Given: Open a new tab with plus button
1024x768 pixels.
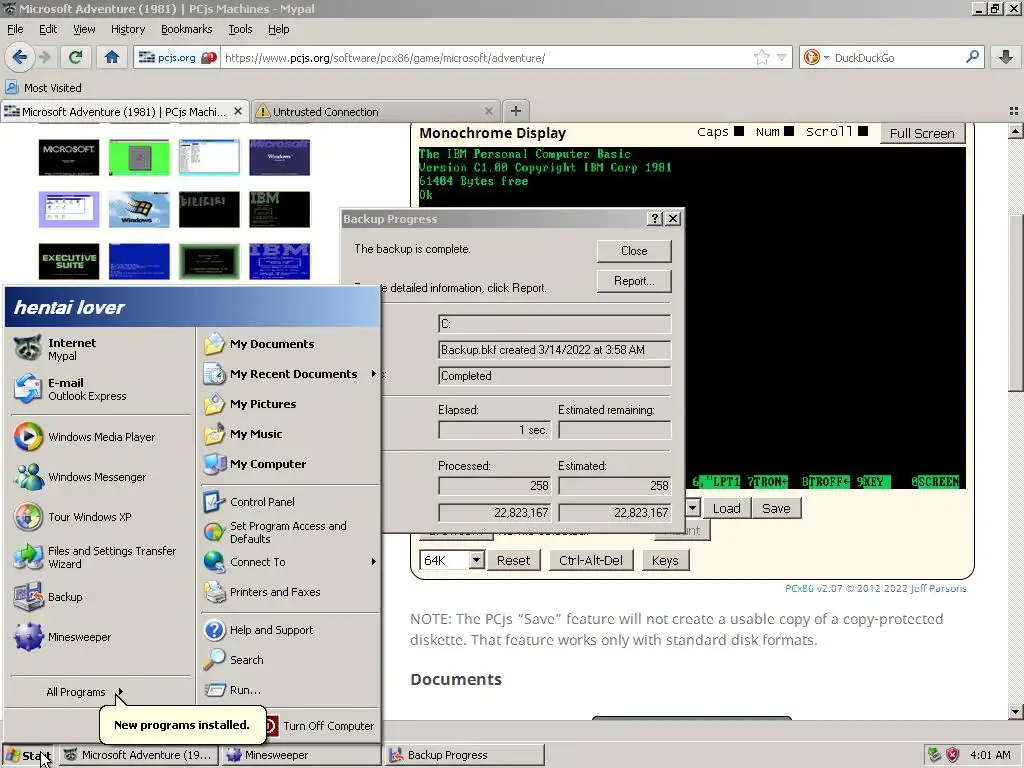Looking at the screenshot, I should pyautogui.click(x=515, y=111).
